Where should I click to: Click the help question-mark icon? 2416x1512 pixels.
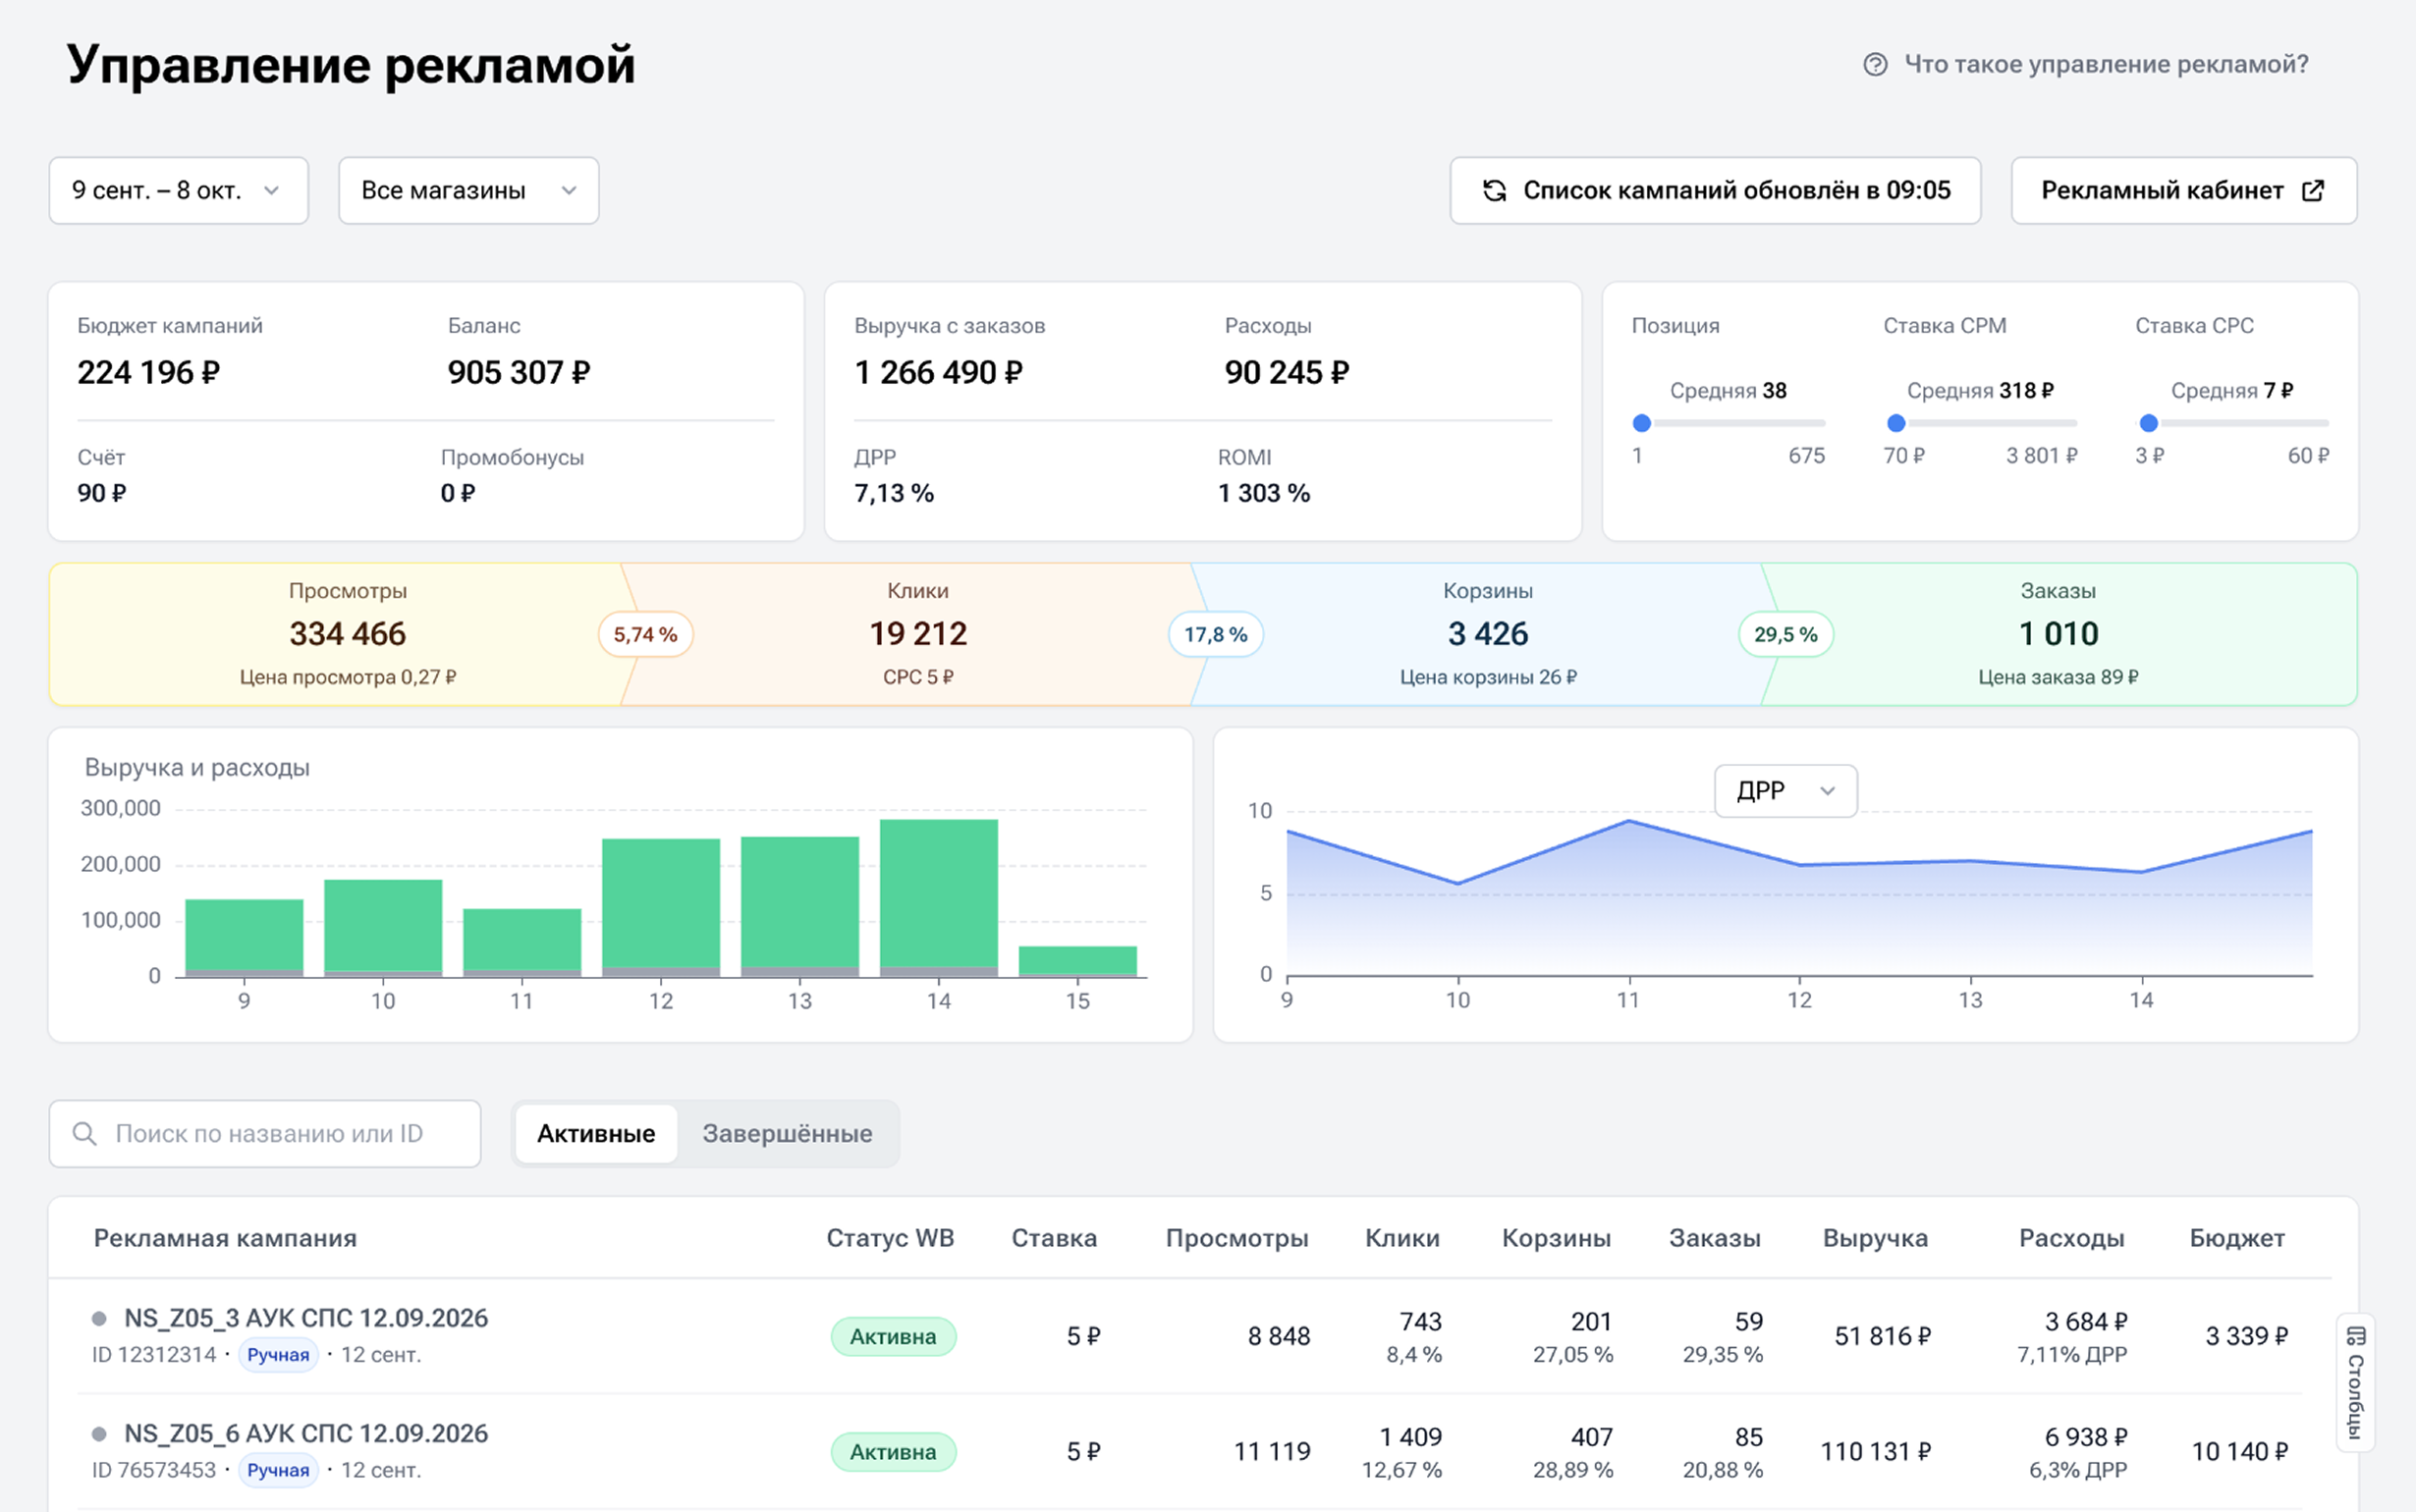(x=1875, y=65)
